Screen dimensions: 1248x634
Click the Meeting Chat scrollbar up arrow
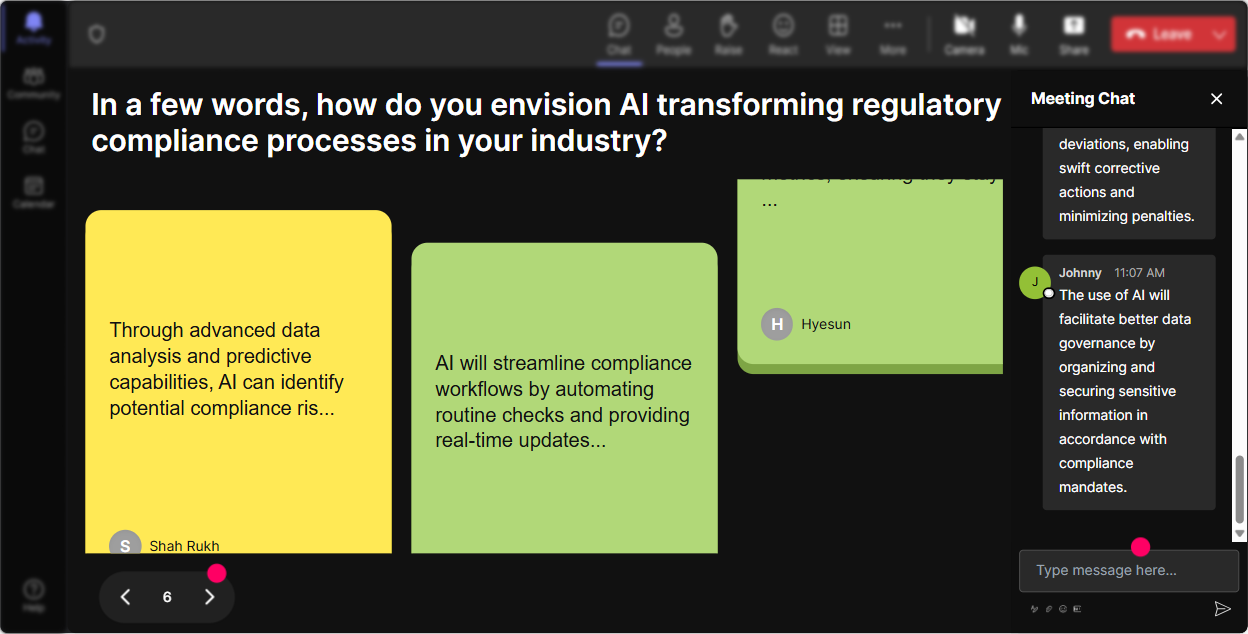1240,136
